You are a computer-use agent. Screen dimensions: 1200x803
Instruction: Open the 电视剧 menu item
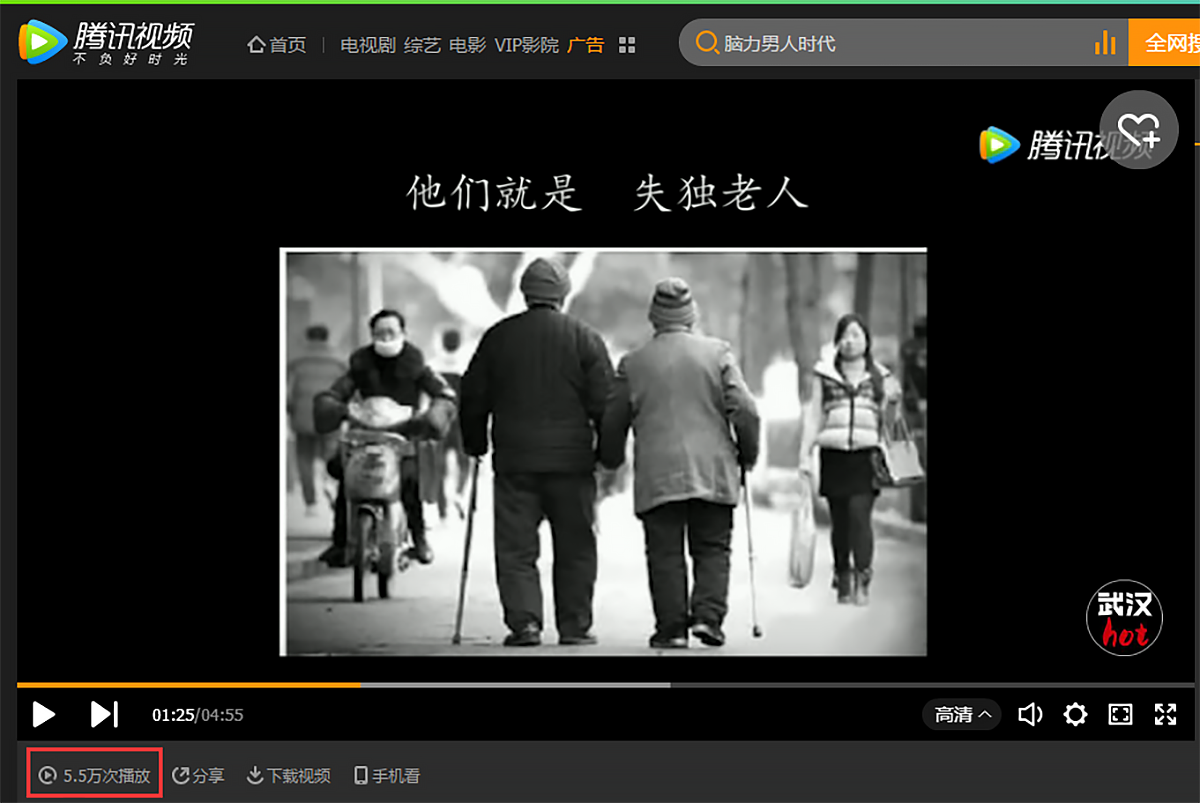368,45
